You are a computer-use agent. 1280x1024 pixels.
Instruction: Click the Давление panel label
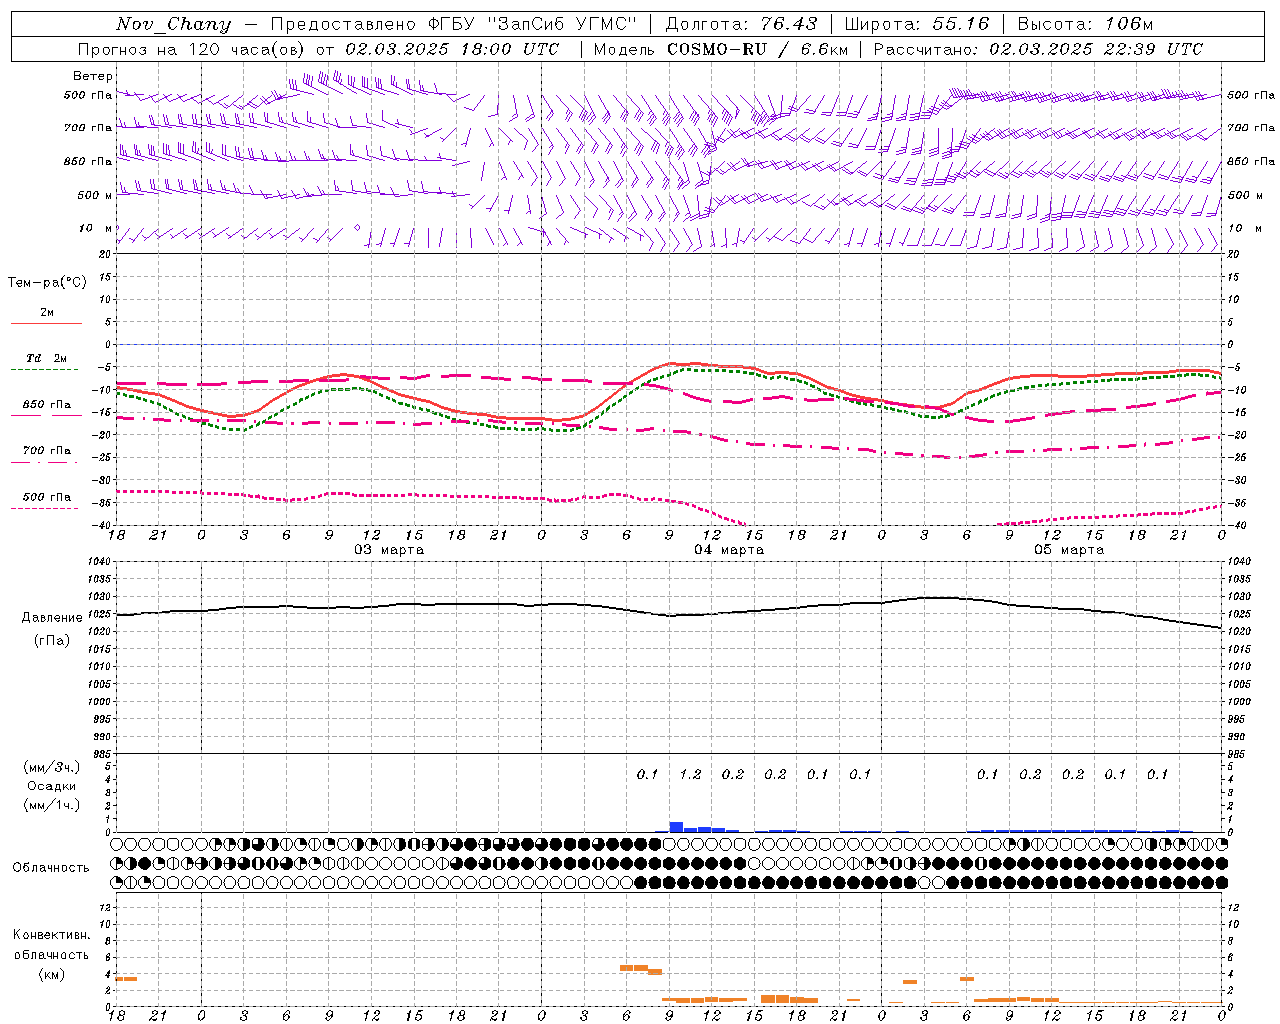click(52, 618)
